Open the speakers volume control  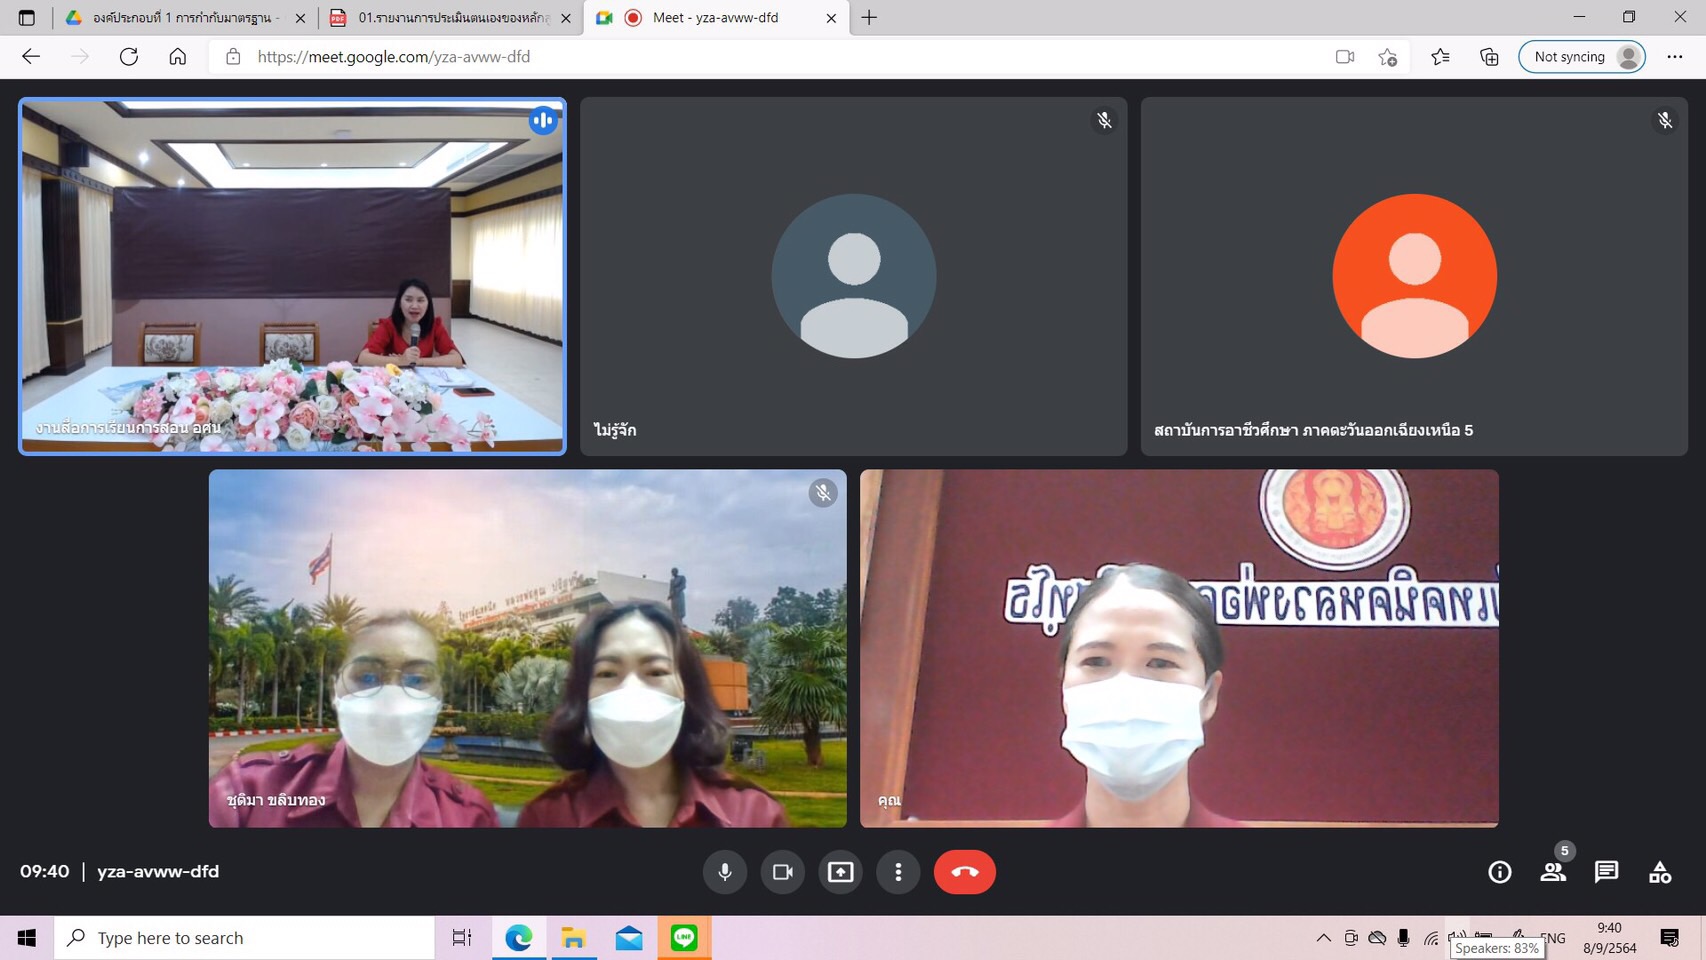(1458, 938)
